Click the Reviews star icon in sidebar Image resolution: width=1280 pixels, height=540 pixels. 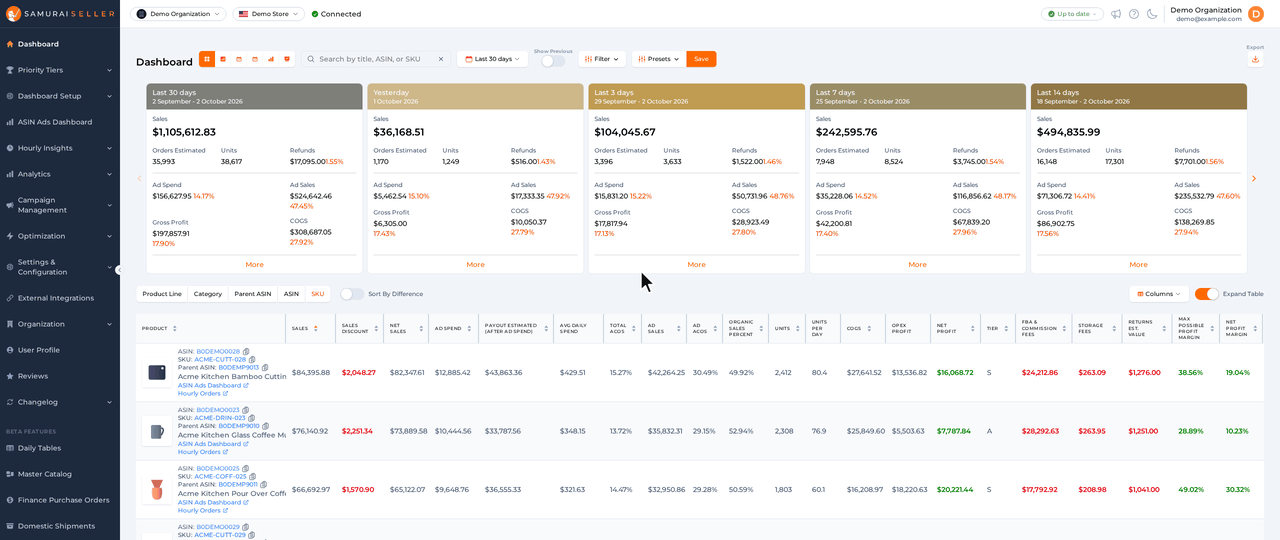coord(10,376)
